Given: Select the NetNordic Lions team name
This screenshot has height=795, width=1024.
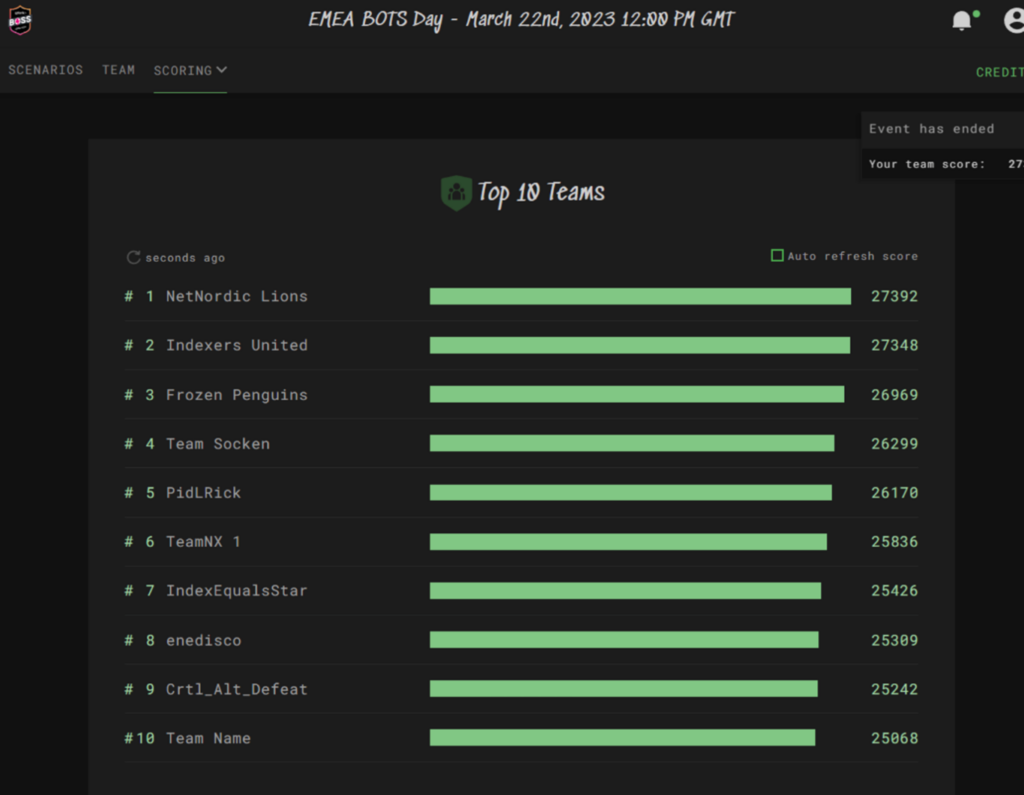Looking at the screenshot, I should tap(236, 296).
